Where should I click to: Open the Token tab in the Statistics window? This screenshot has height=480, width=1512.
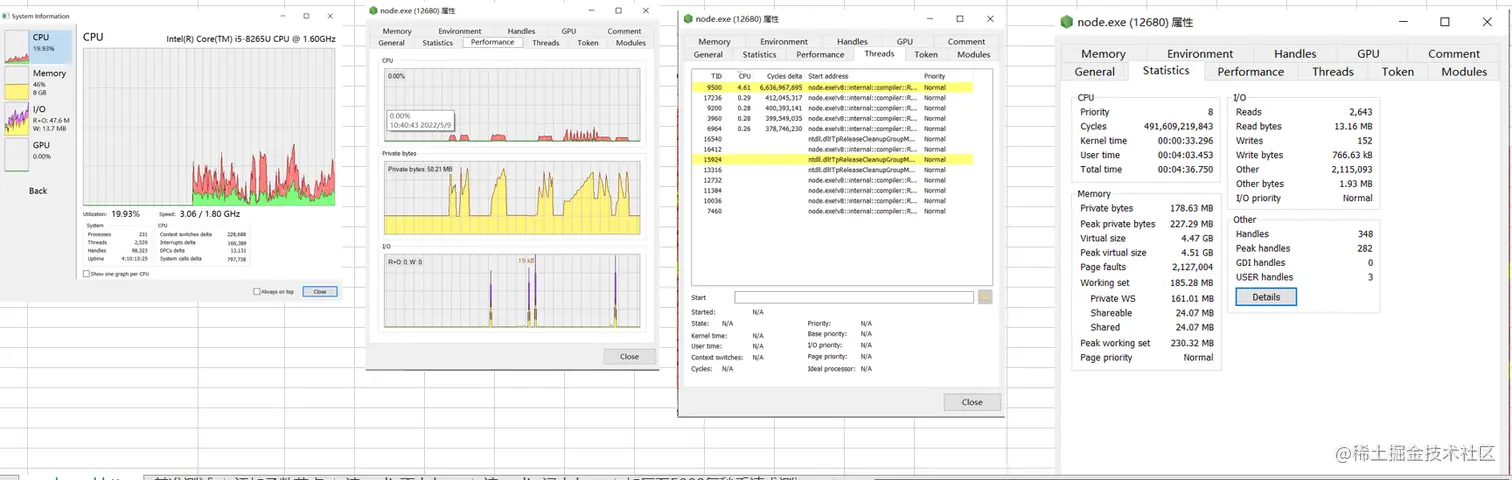pyautogui.click(x=1398, y=72)
